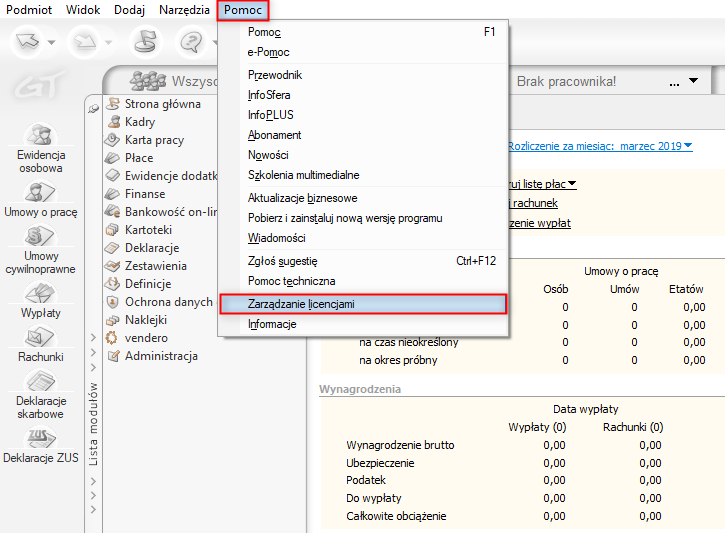This screenshot has height=533, width=725.
Task: Click Całkowite obciążenie row label
Action: [x=396, y=516]
